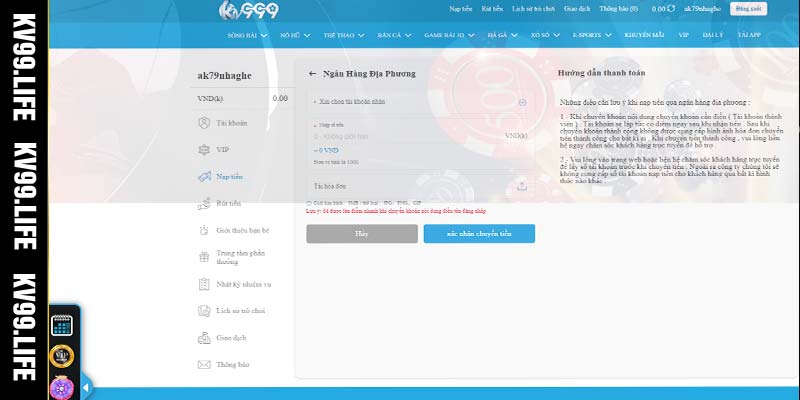This screenshot has width=800, height=400.
Task: Open the receiving account selection dropdown
Action: (x=522, y=102)
